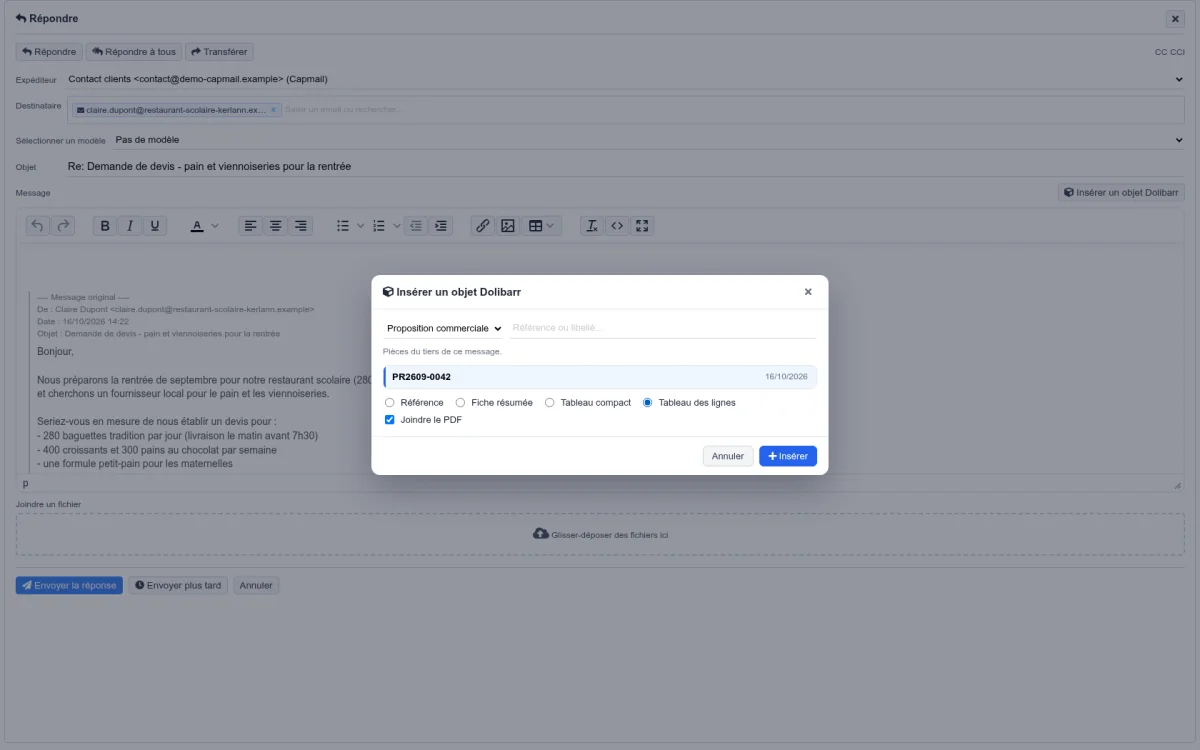
Task: Expand the Sélectionner un modèle dropdown
Action: pos(649,140)
